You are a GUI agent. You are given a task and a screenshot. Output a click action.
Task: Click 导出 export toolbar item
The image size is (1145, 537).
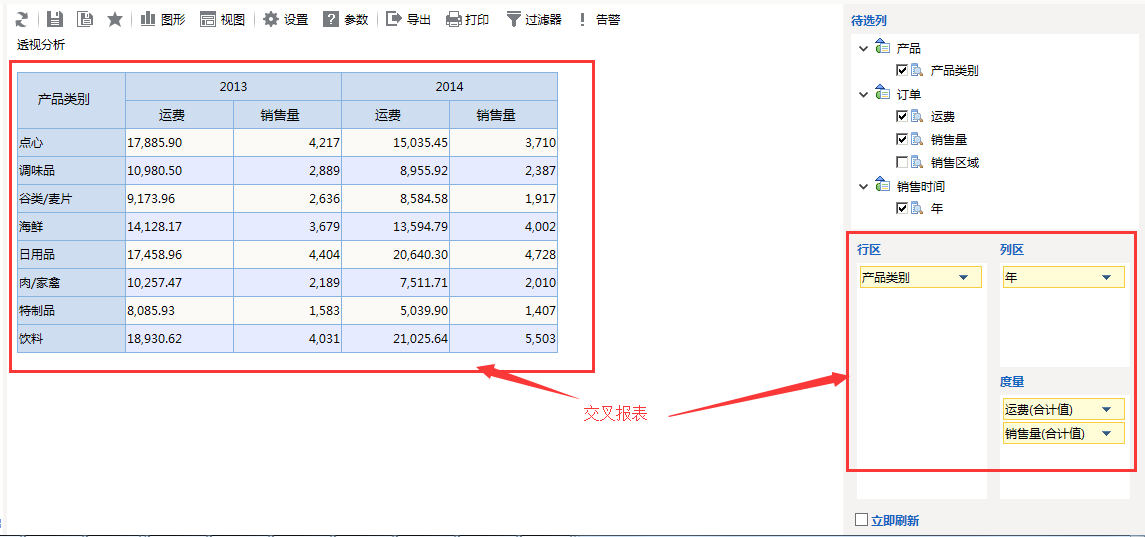(x=408, y=20)
